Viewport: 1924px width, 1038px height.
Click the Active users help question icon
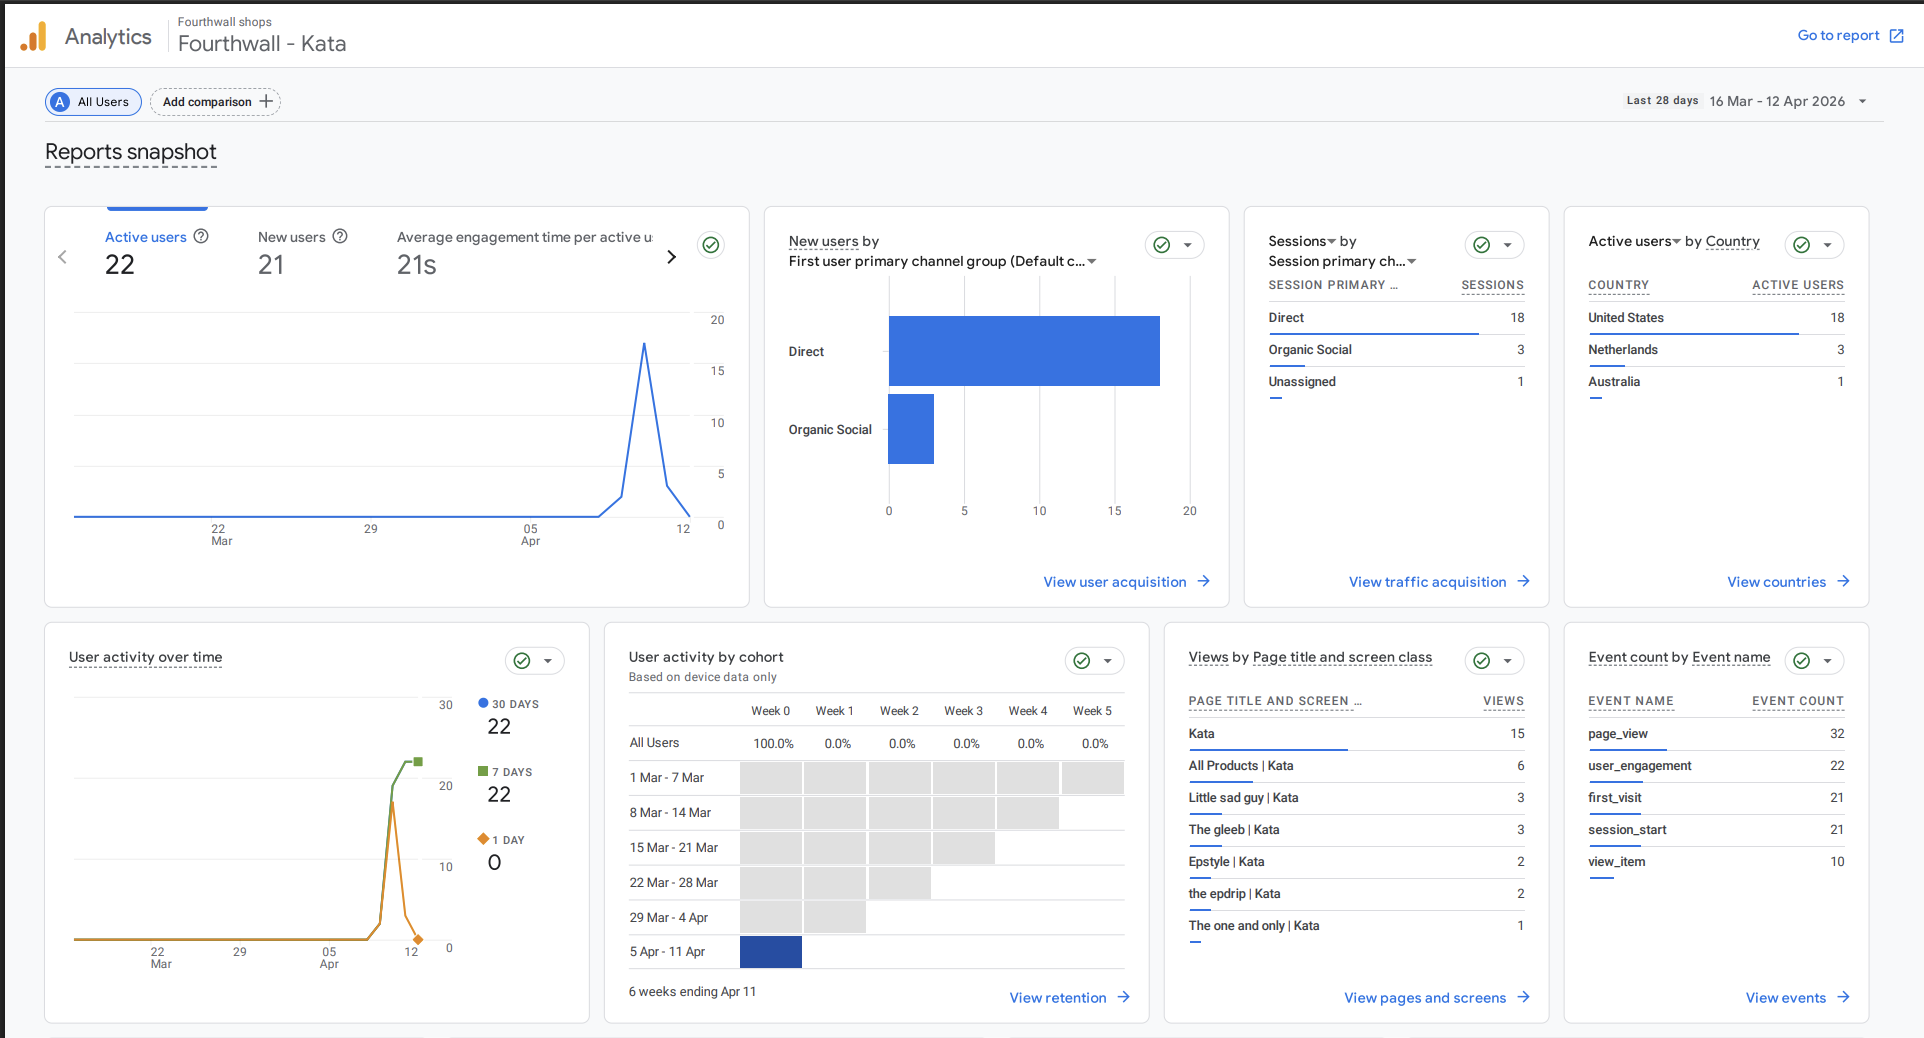point(201,236)
